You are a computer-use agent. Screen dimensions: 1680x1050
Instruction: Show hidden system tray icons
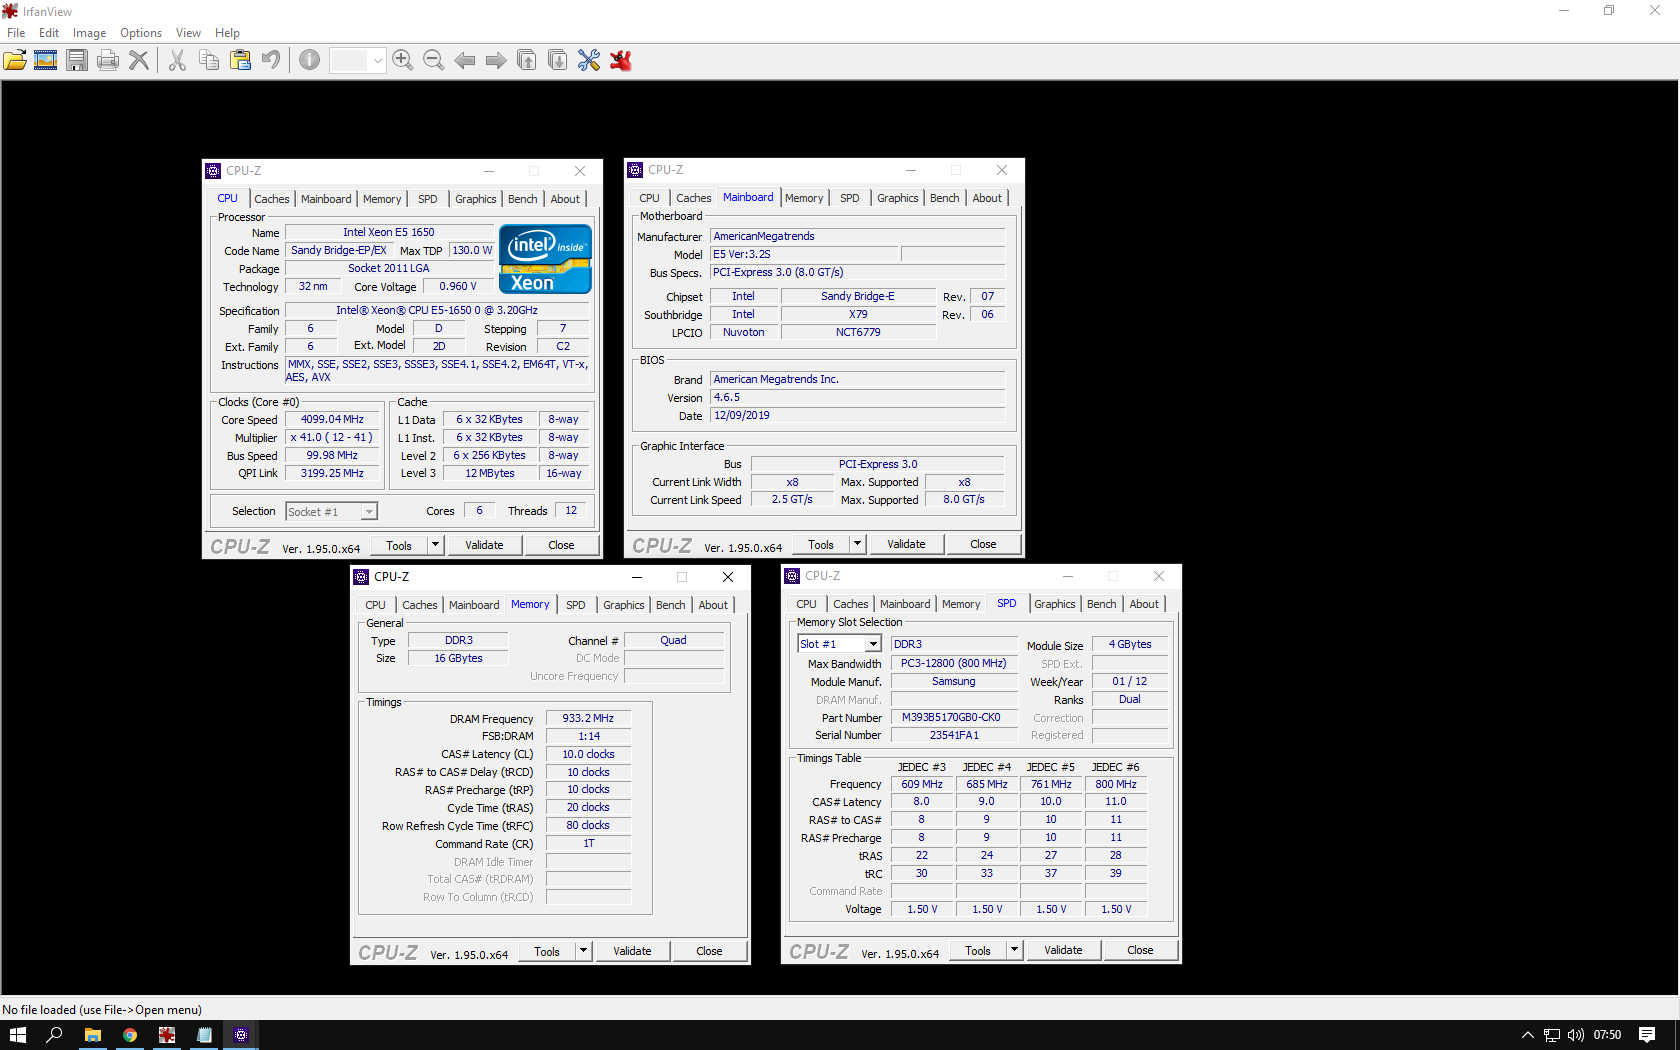(1527, 1035)
